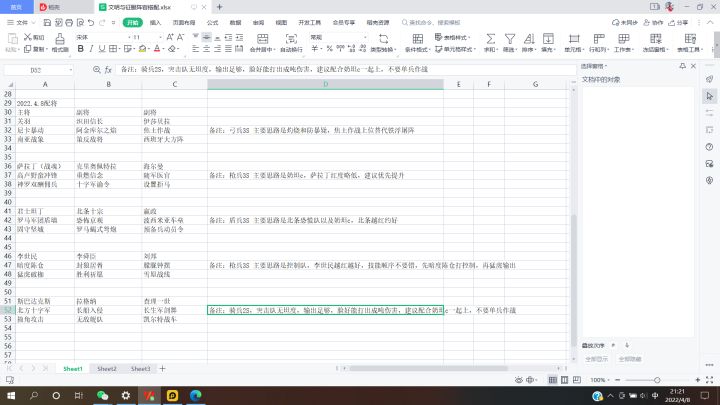Click the zoom slider handle
This screenshot has height=405, width=720.
click(657, 380)
